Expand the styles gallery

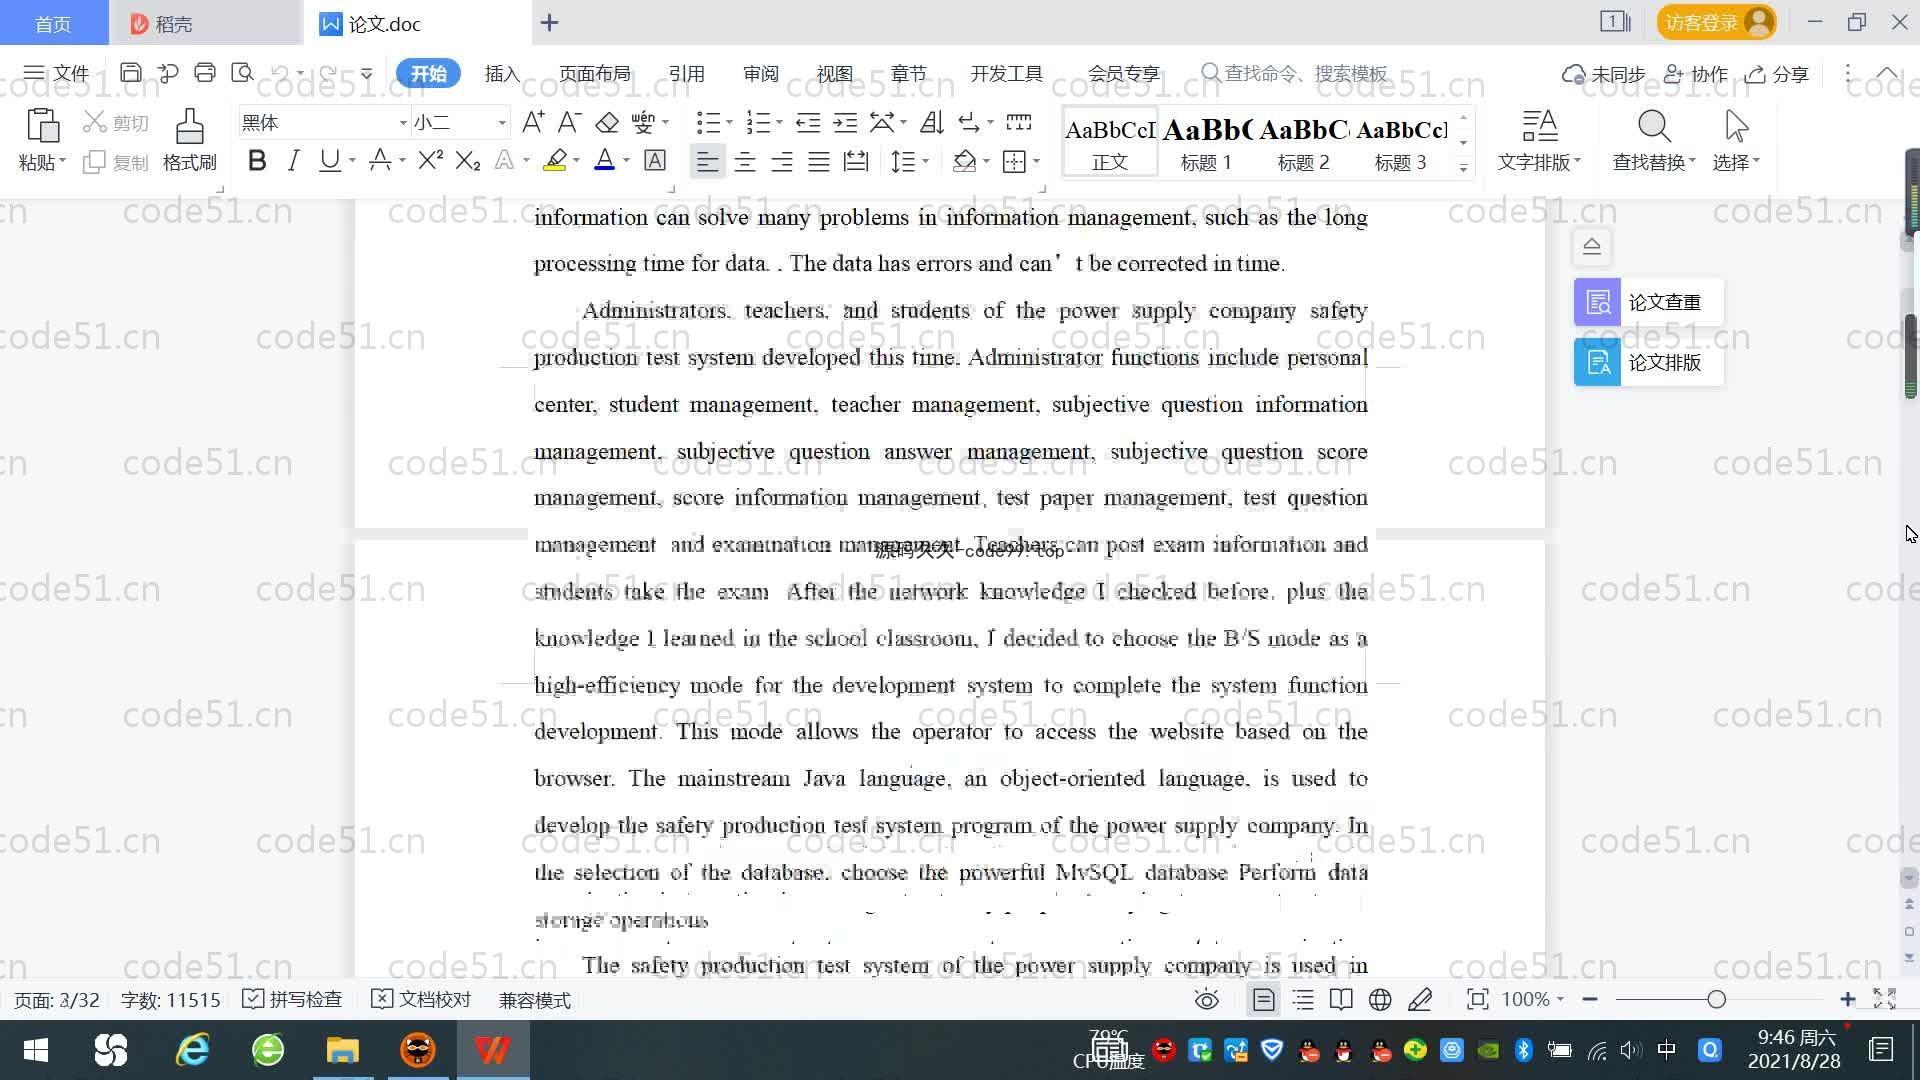[x=1463, y=168]
